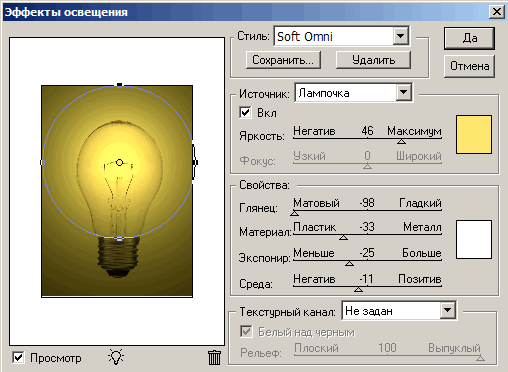Click the Матовый label on gloss slider
Screen dimensions: 508x372
pyautogui.click(x=316, y=203)
